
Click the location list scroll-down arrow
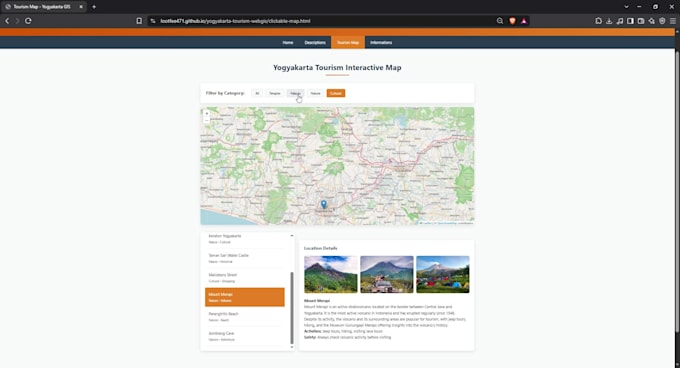(x=292, y=347)
